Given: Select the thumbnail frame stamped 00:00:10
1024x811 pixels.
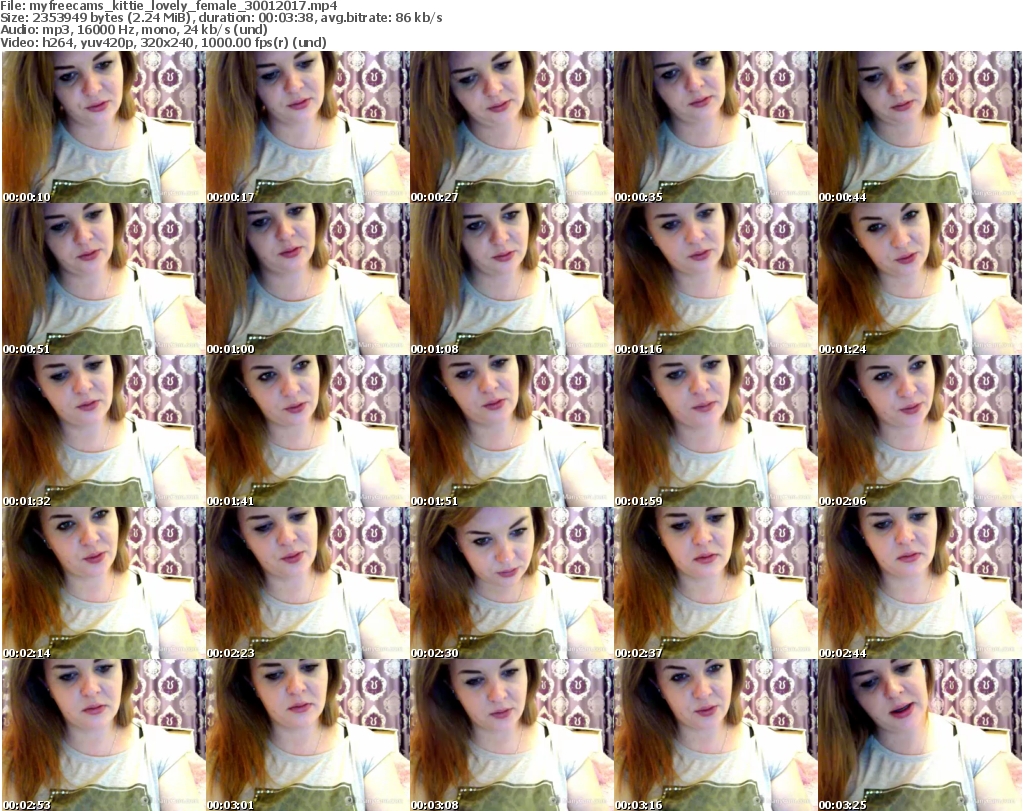Looking at the screenshot, I should pyautogui.click(x=103, y=127).
